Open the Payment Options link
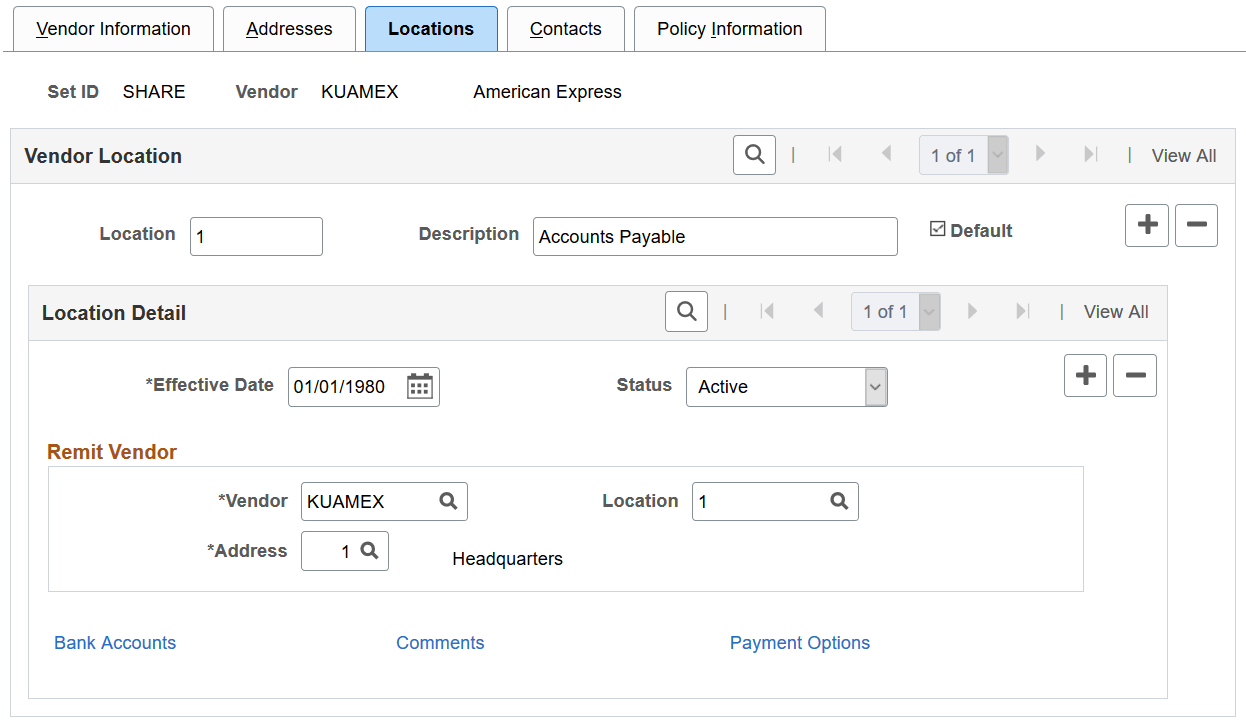 tap(799, 643)
